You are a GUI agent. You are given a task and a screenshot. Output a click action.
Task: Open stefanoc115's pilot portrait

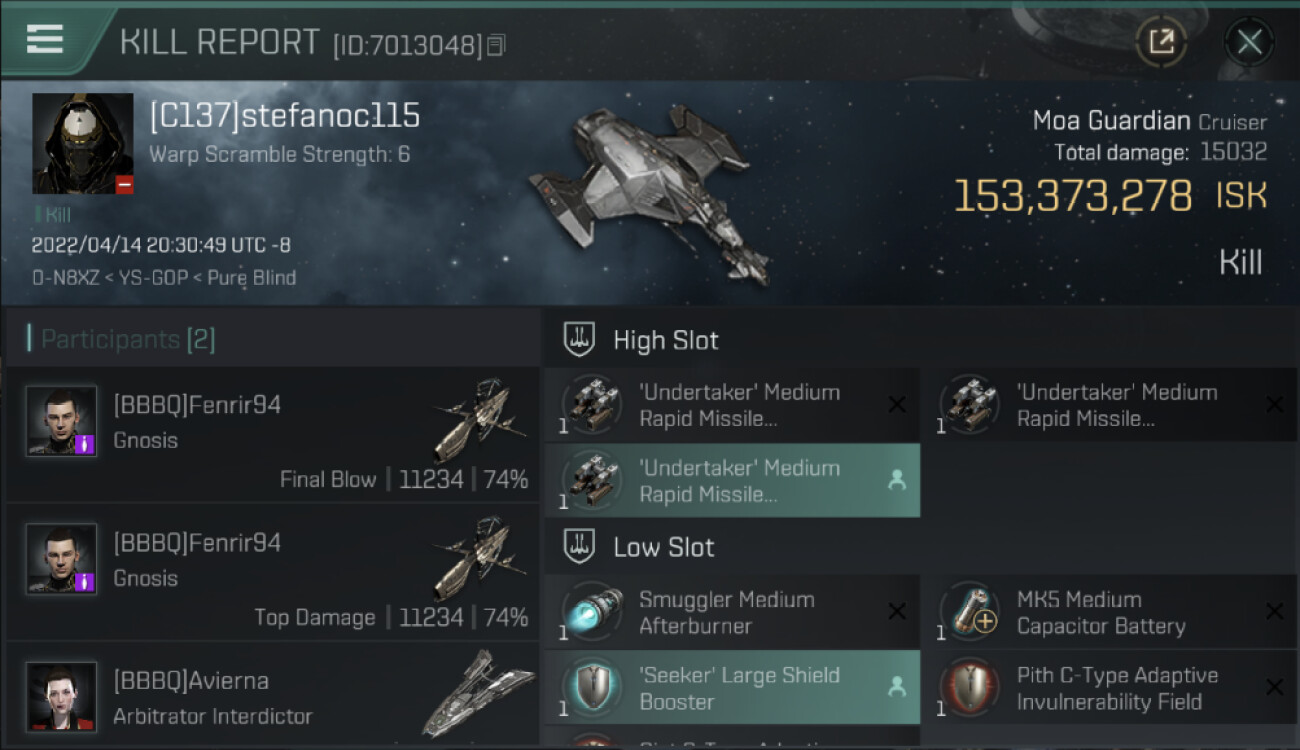pos(83,143)
